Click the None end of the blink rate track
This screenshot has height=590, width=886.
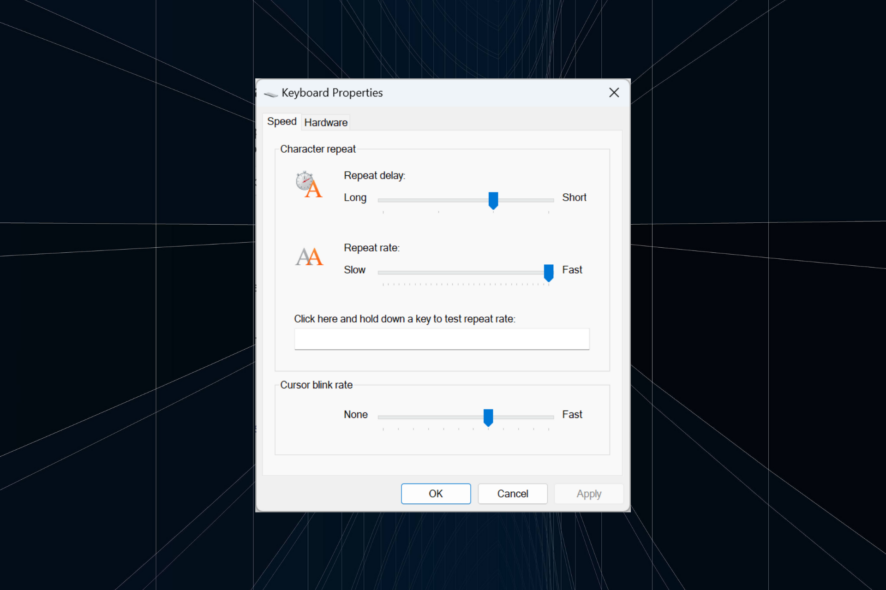[383, 417]
